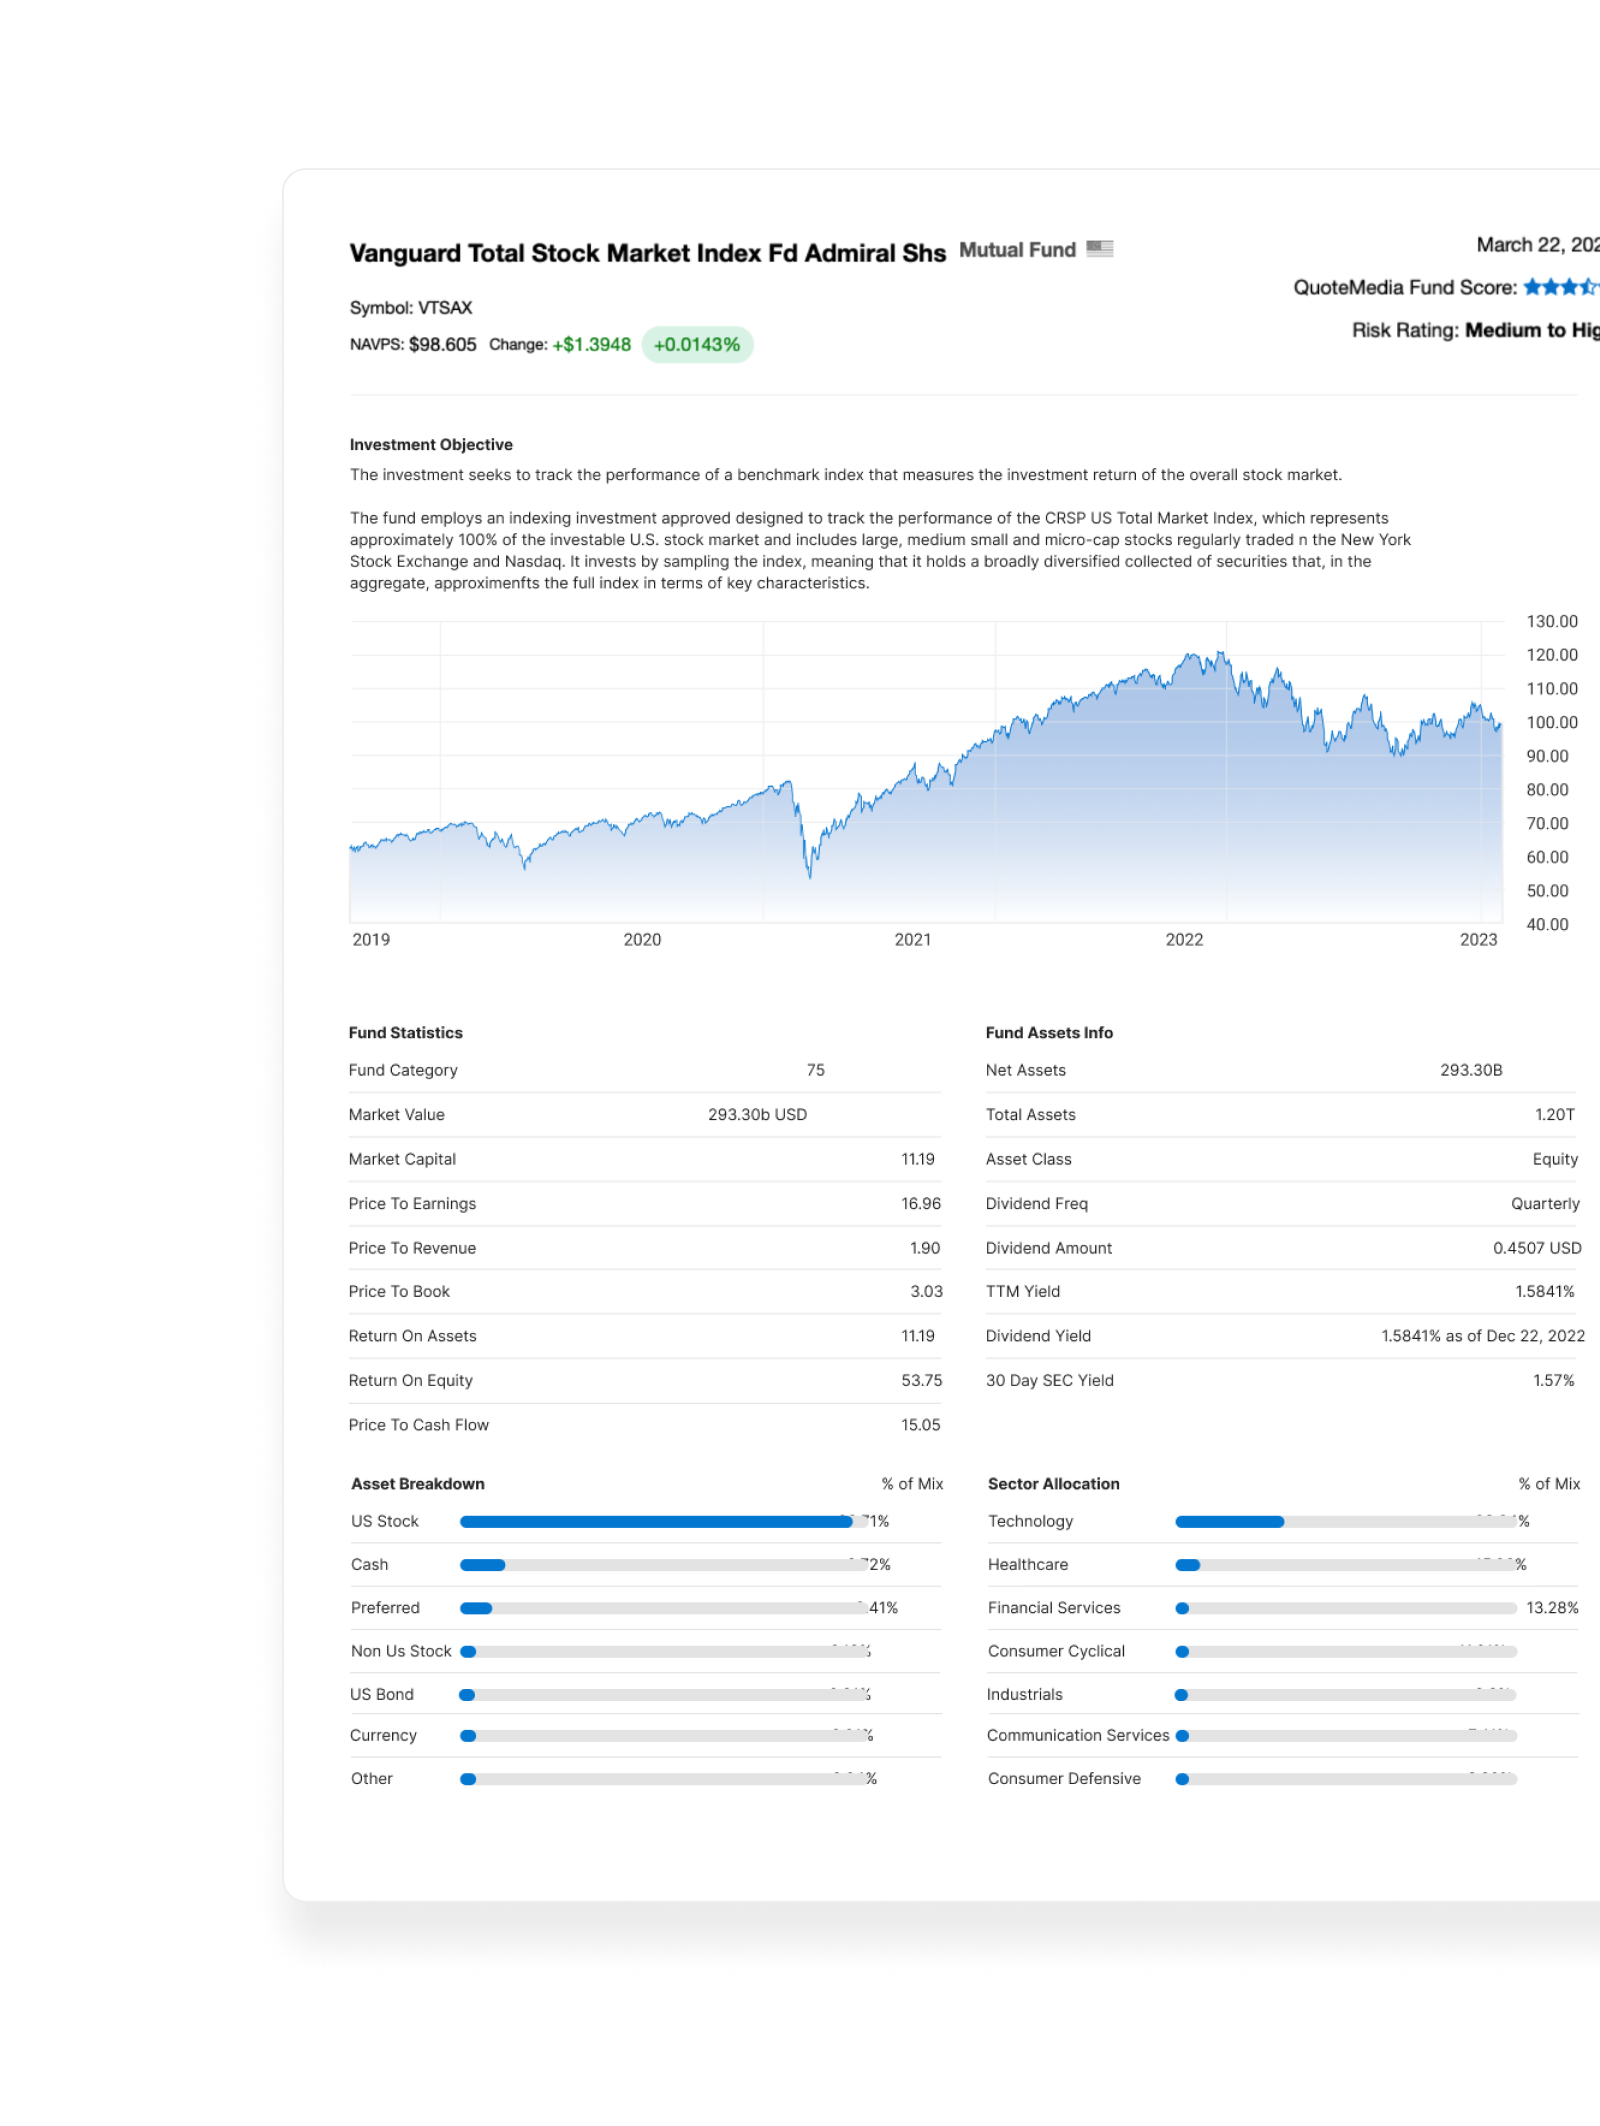This screenshot has width=1600, height=2126.
Task: Click the Investment Objective heading
Action: pos(431,445)
